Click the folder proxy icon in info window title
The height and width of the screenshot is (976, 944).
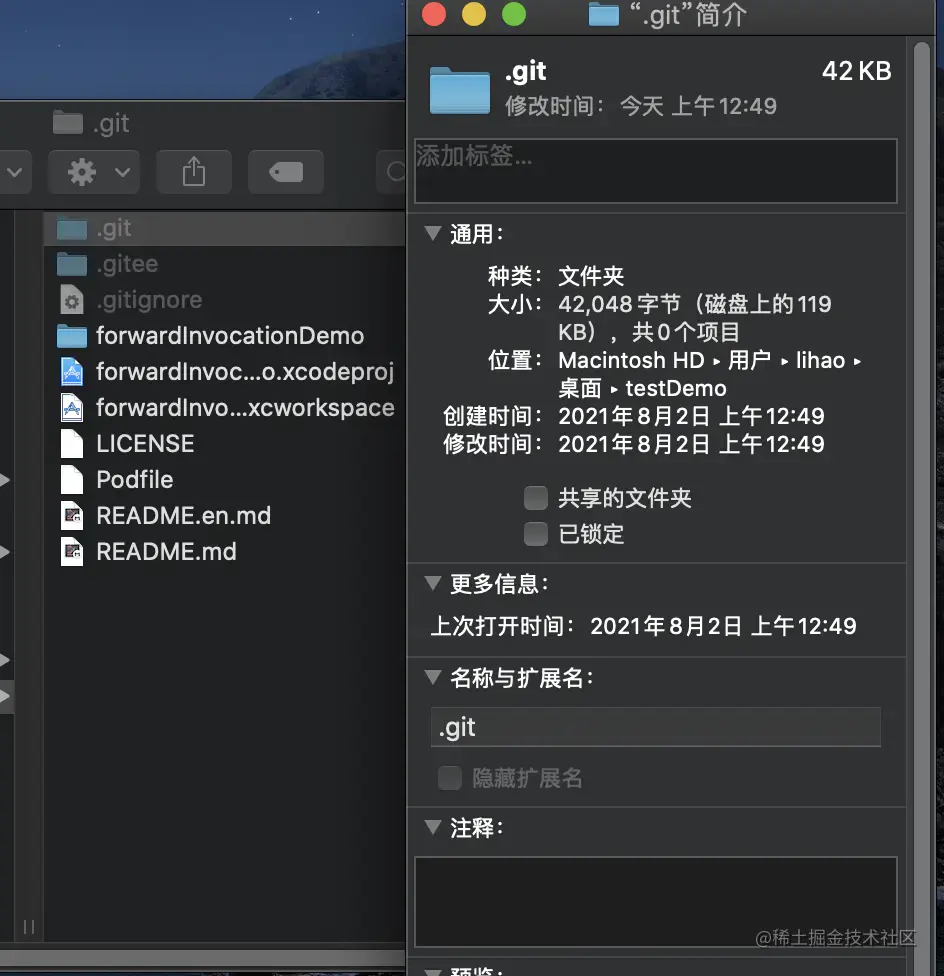coord(604,14)
